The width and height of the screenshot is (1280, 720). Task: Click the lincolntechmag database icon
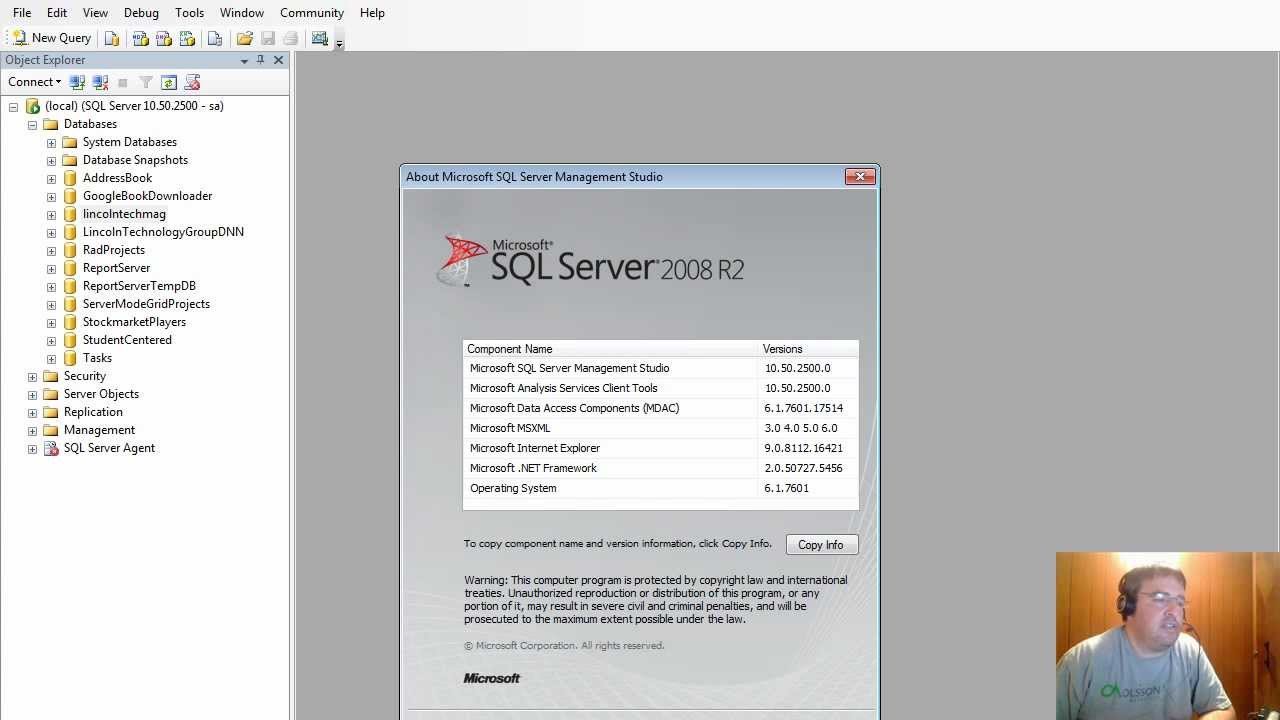pyautogui.click(x=70, y=214)
